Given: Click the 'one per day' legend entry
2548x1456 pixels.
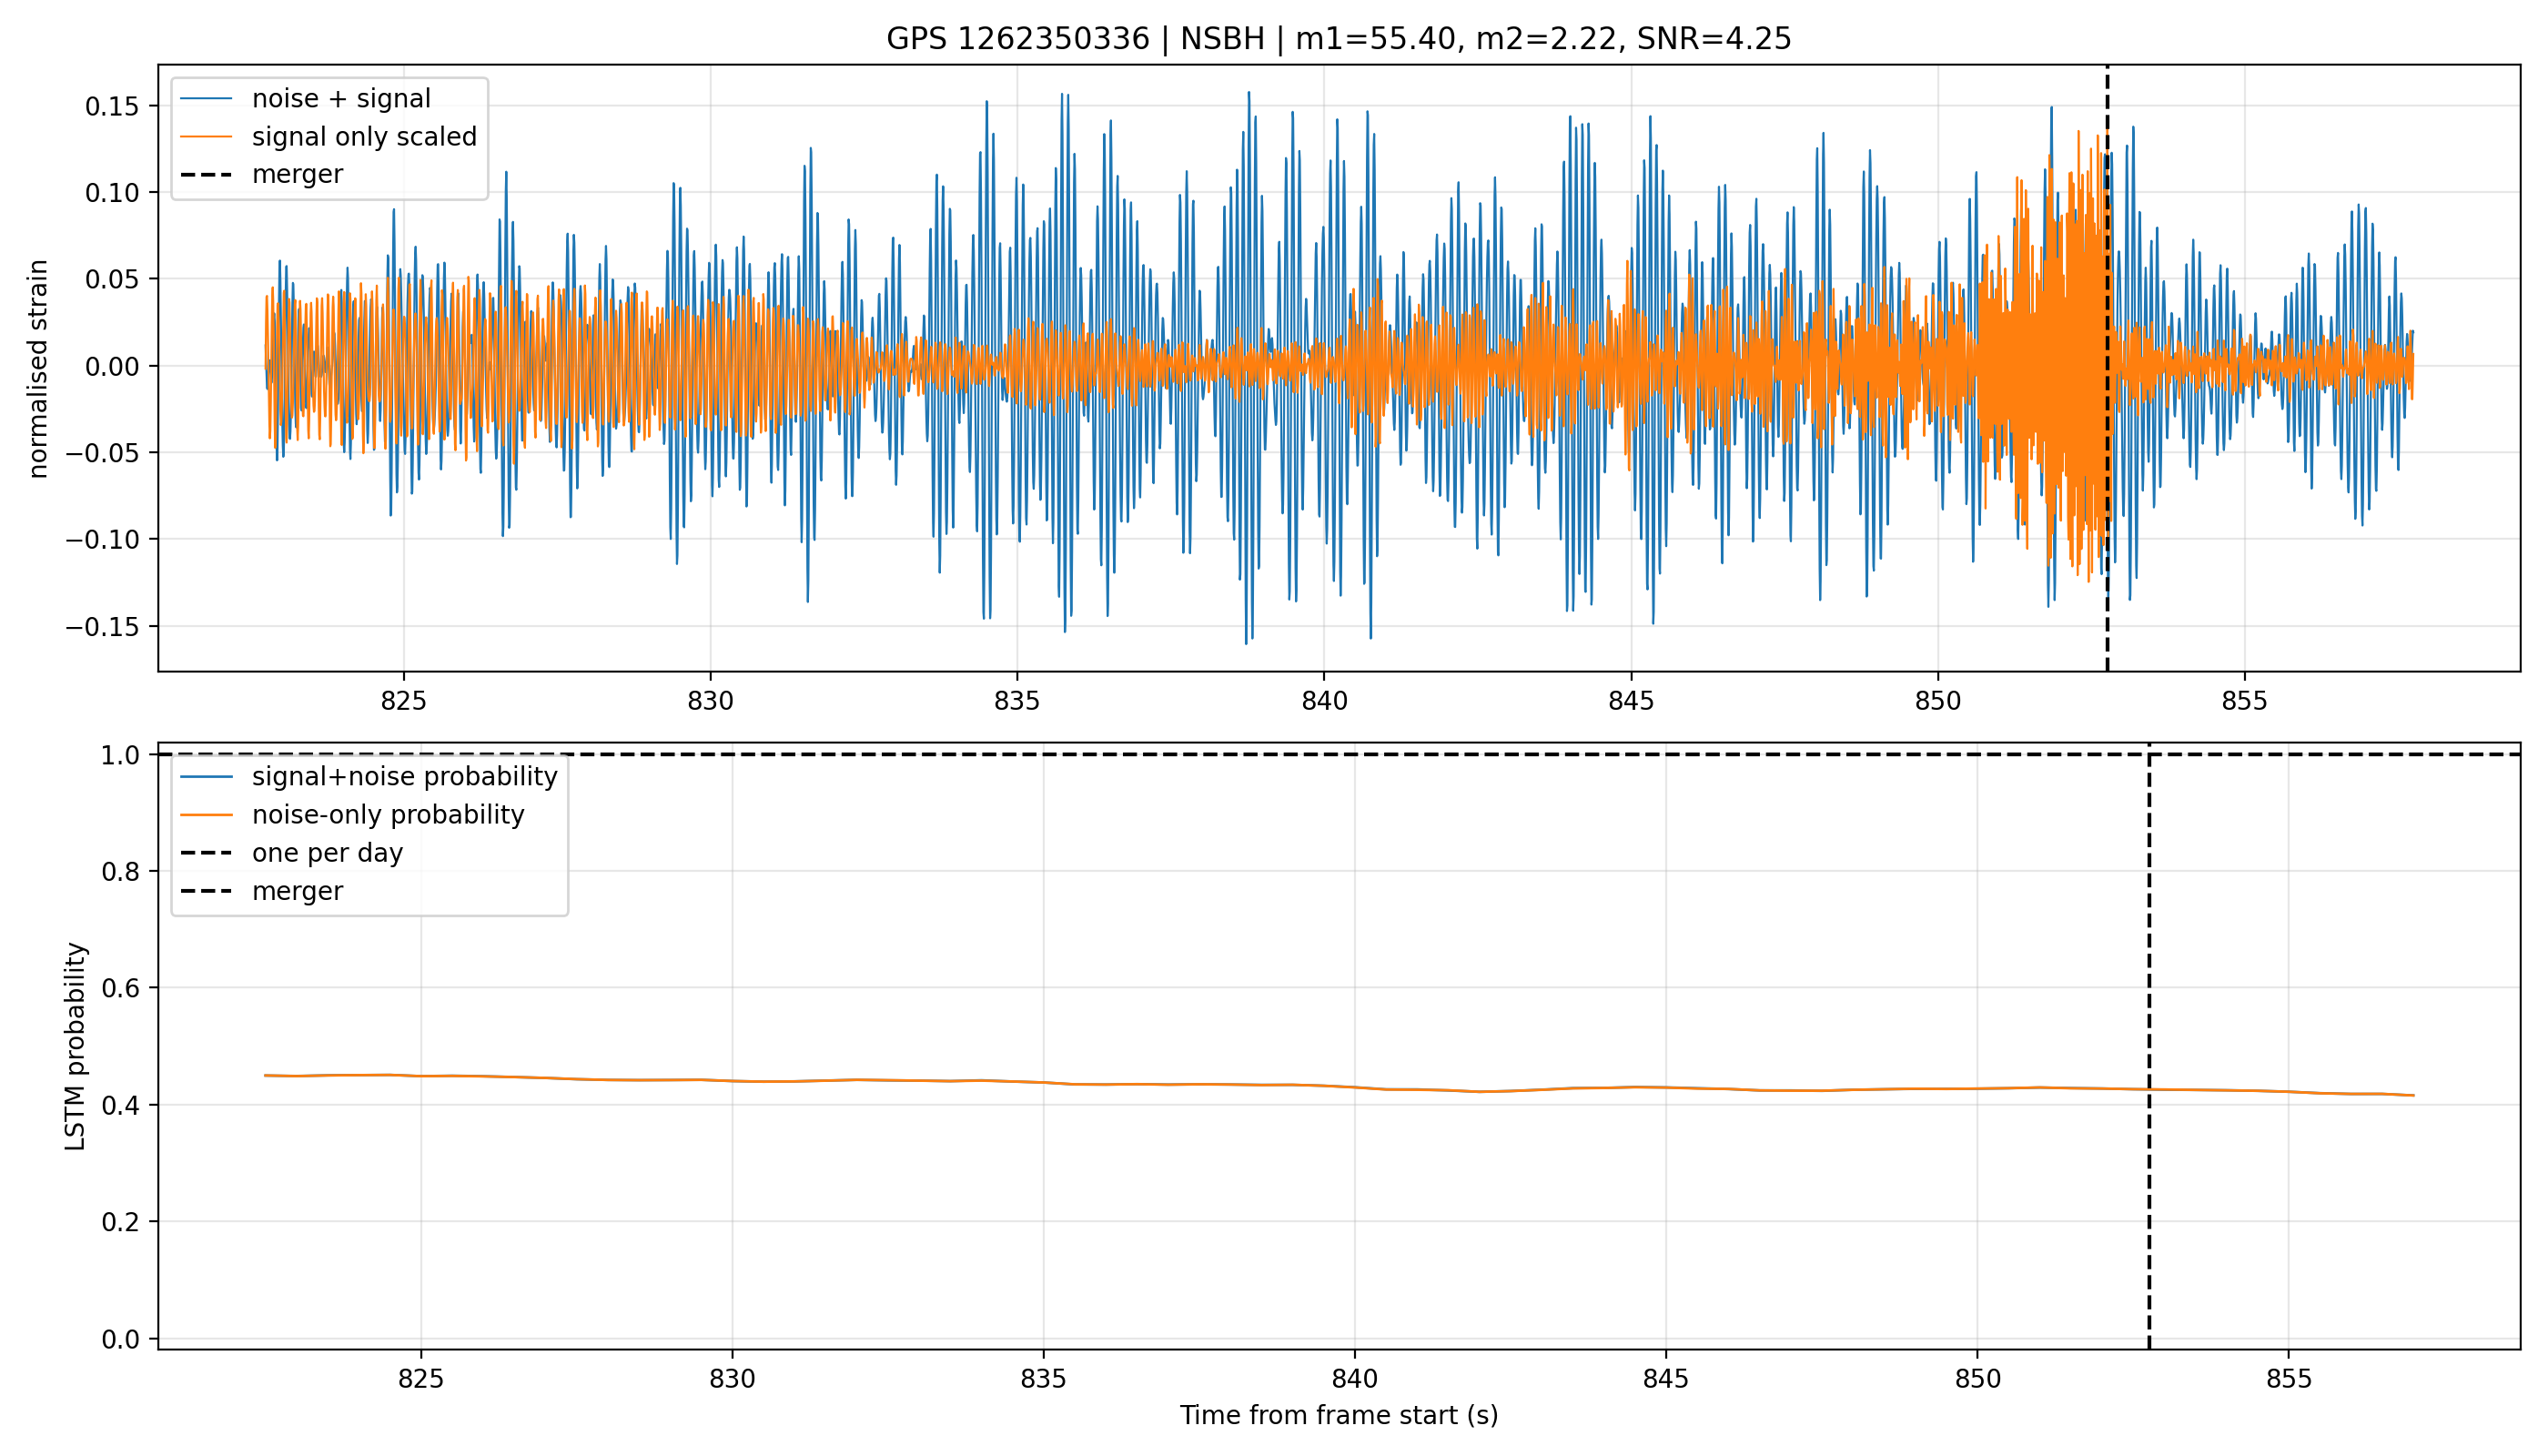Looking at the screenshot, I should pos(327,853).
